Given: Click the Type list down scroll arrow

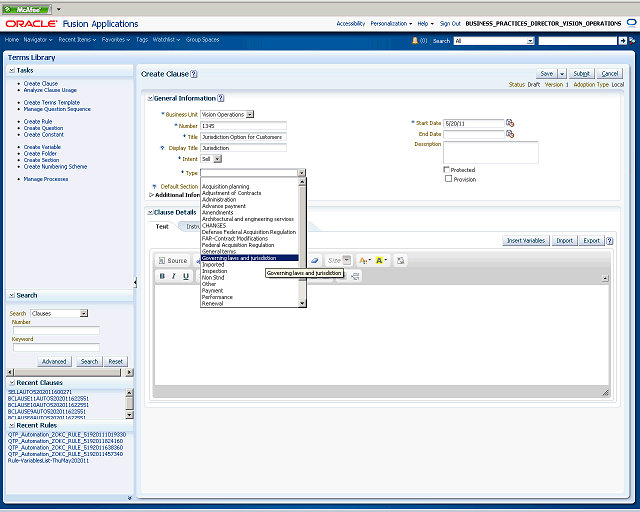Looking at the screenshot, I should point(302,303).
